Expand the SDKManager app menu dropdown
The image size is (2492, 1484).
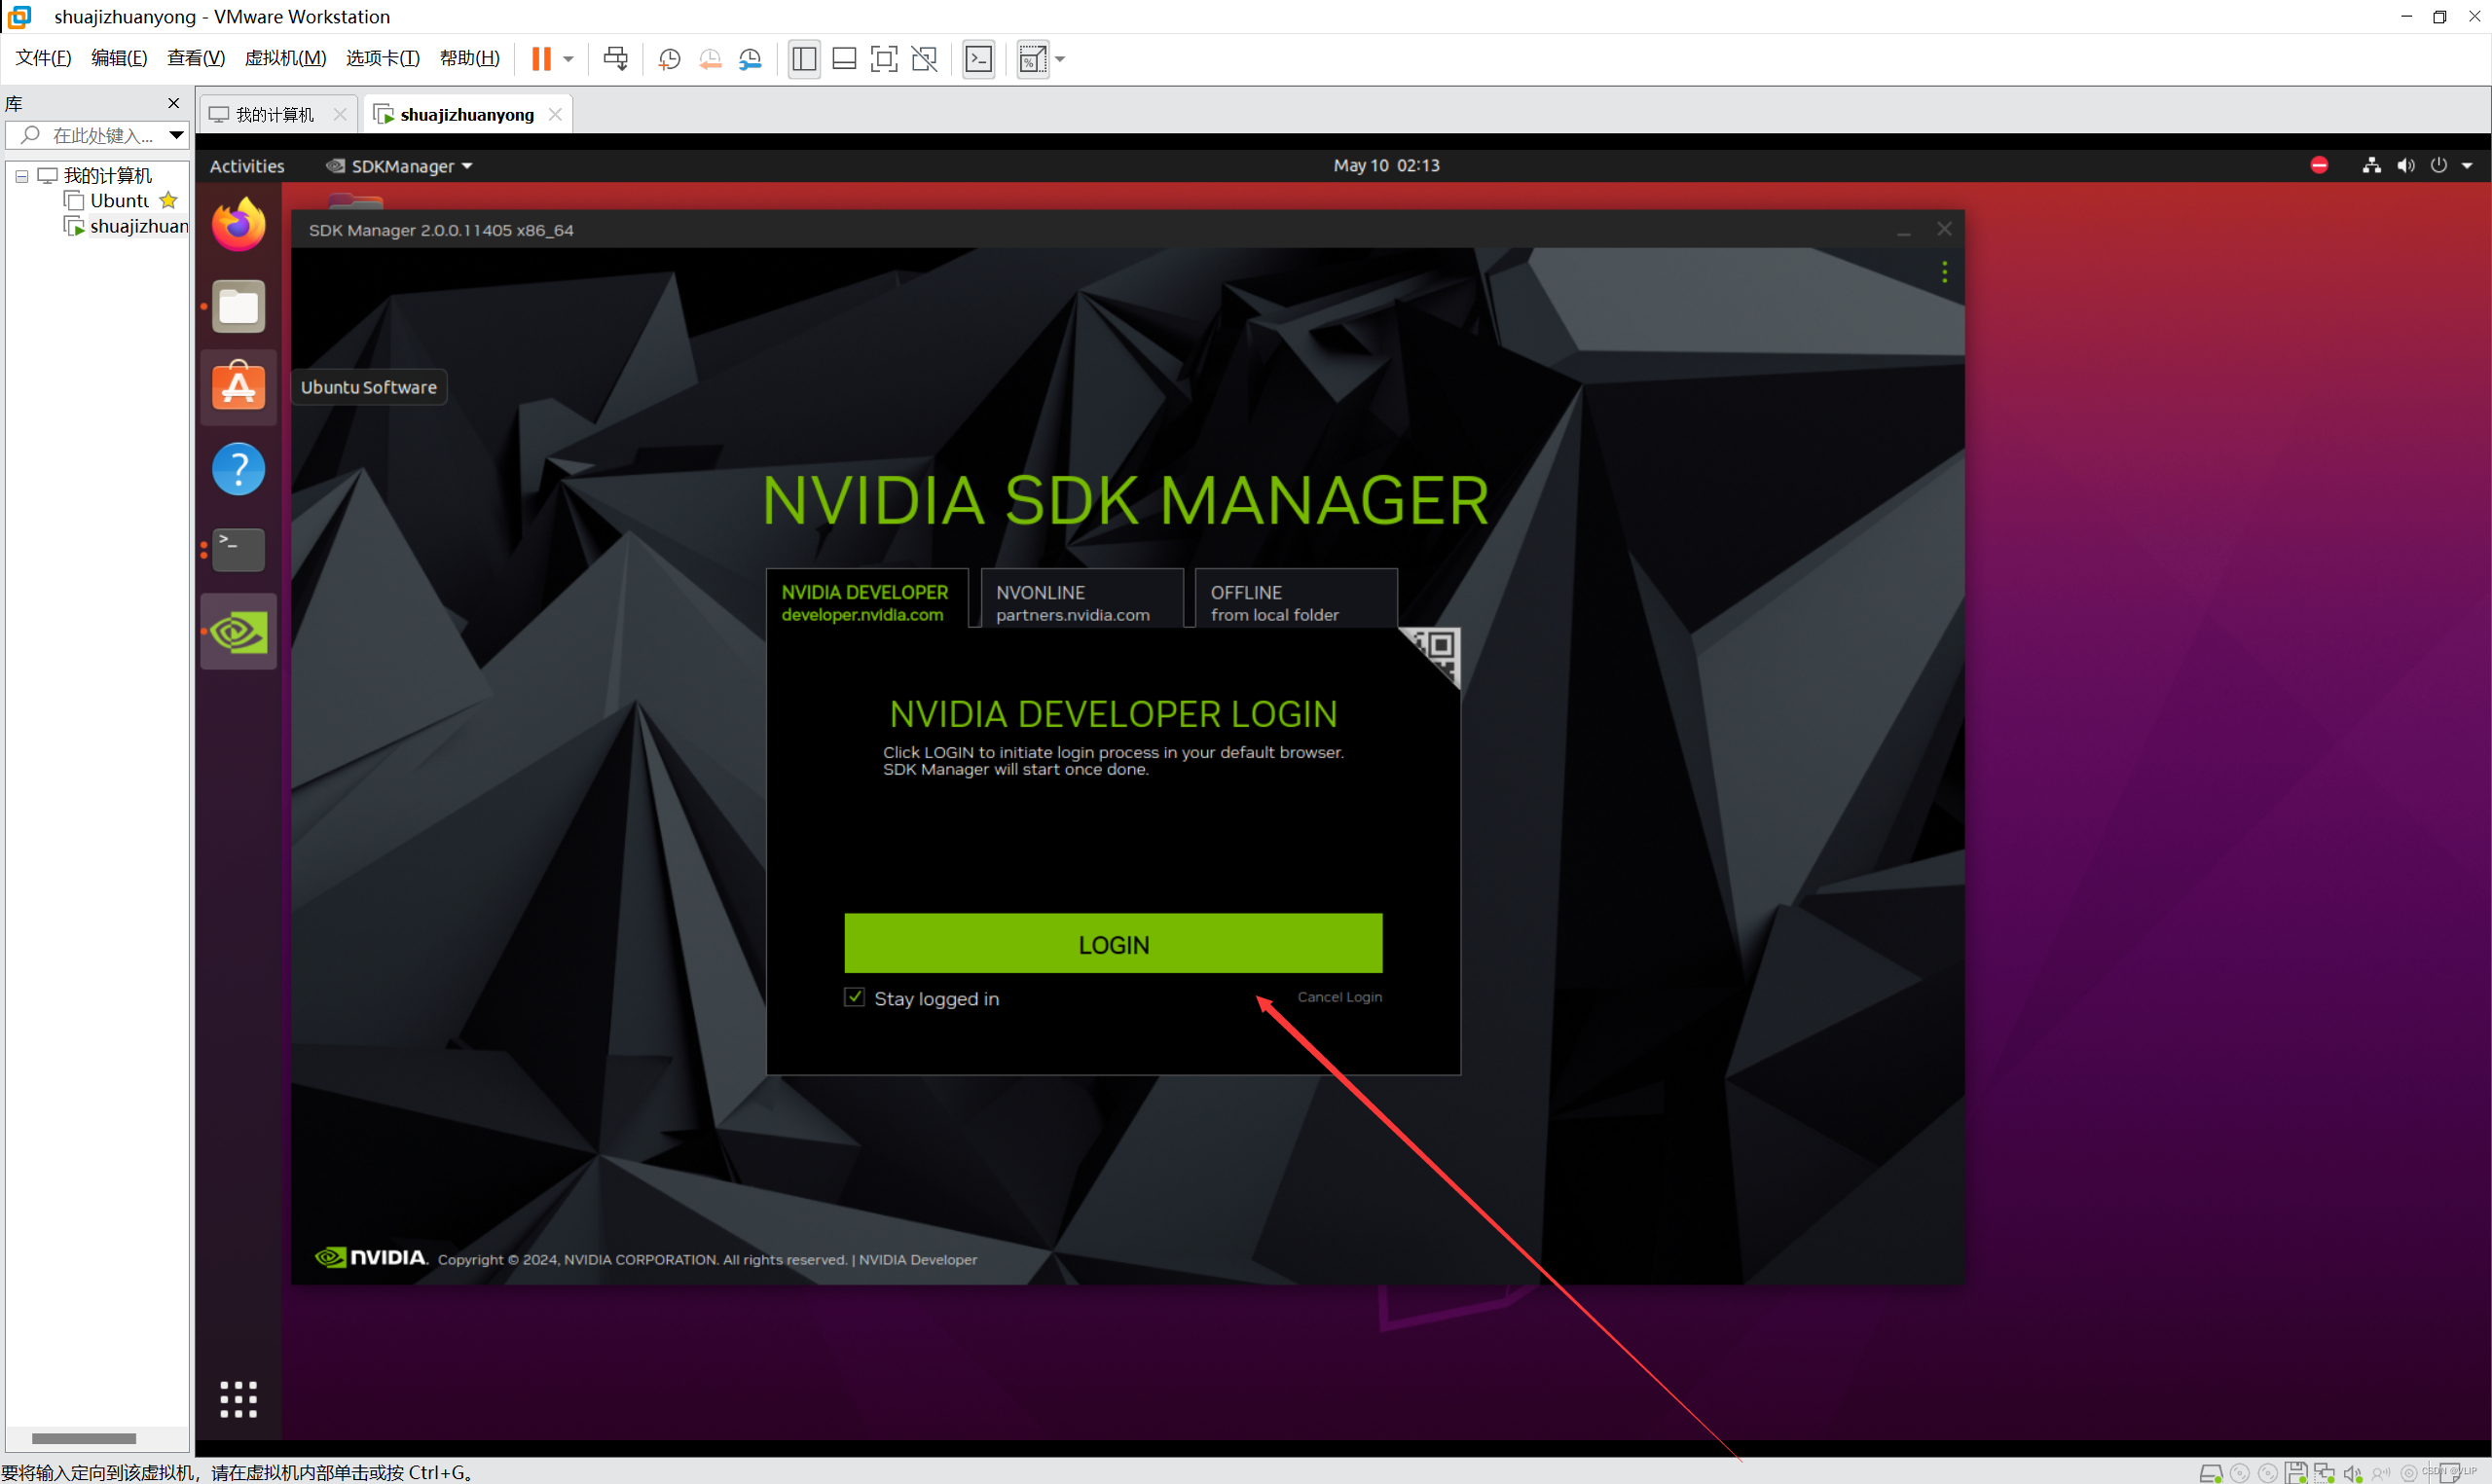pyautogui.click(x=402, y=166)
